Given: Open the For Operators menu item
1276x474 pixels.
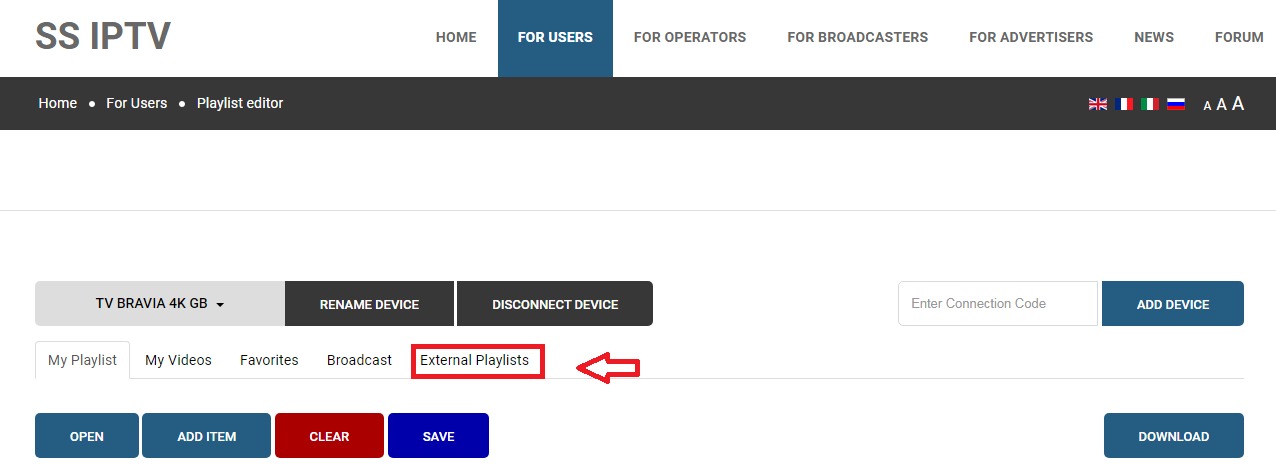Looking at the screenshot, I should coord(689,38).
